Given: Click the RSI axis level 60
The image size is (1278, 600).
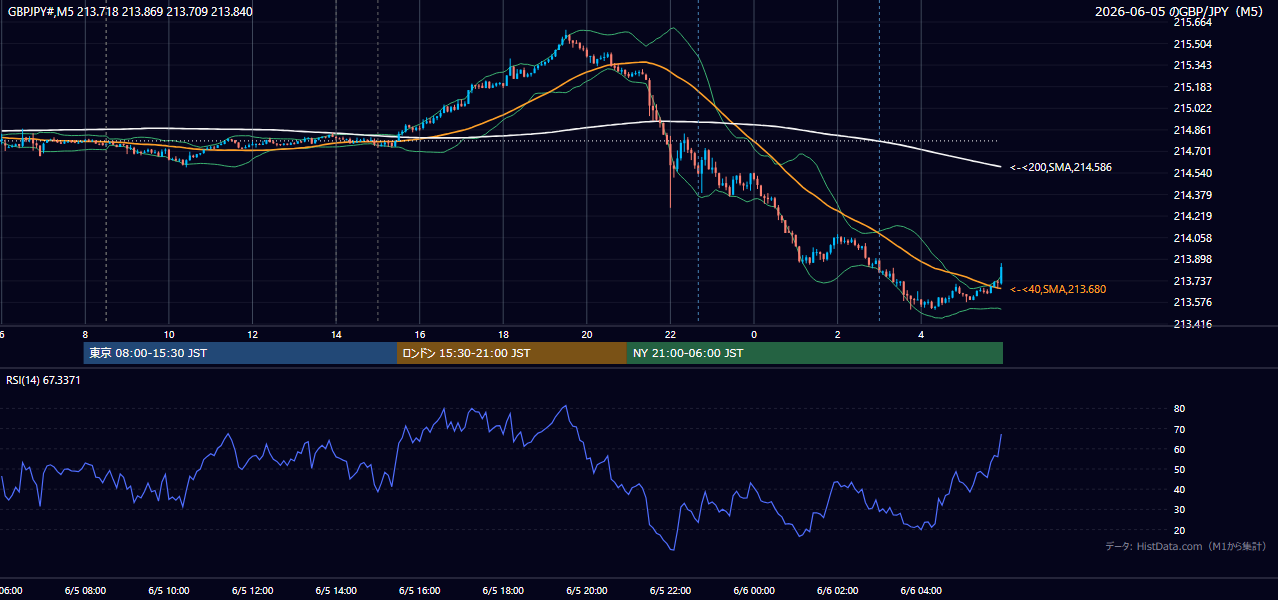Looking at the screenshot, I should 1179,449.
